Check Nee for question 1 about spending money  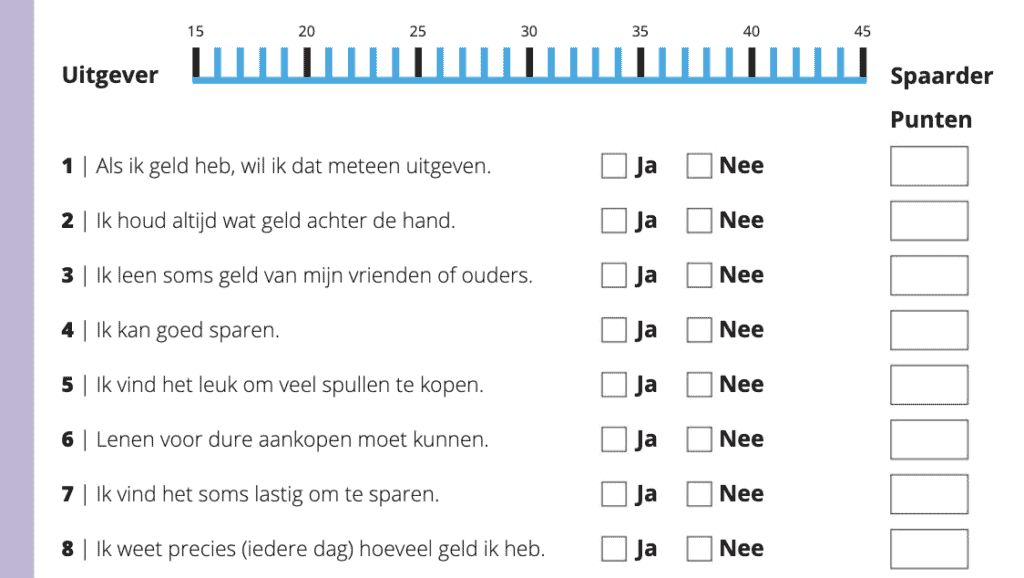(x=699, y=166)
